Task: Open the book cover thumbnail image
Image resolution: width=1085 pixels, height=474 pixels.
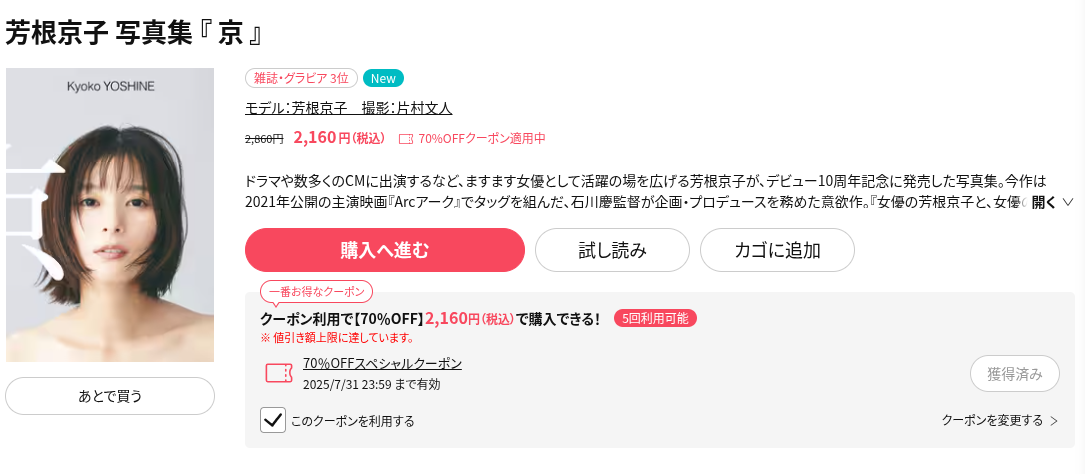Action: tap(110, 215)
